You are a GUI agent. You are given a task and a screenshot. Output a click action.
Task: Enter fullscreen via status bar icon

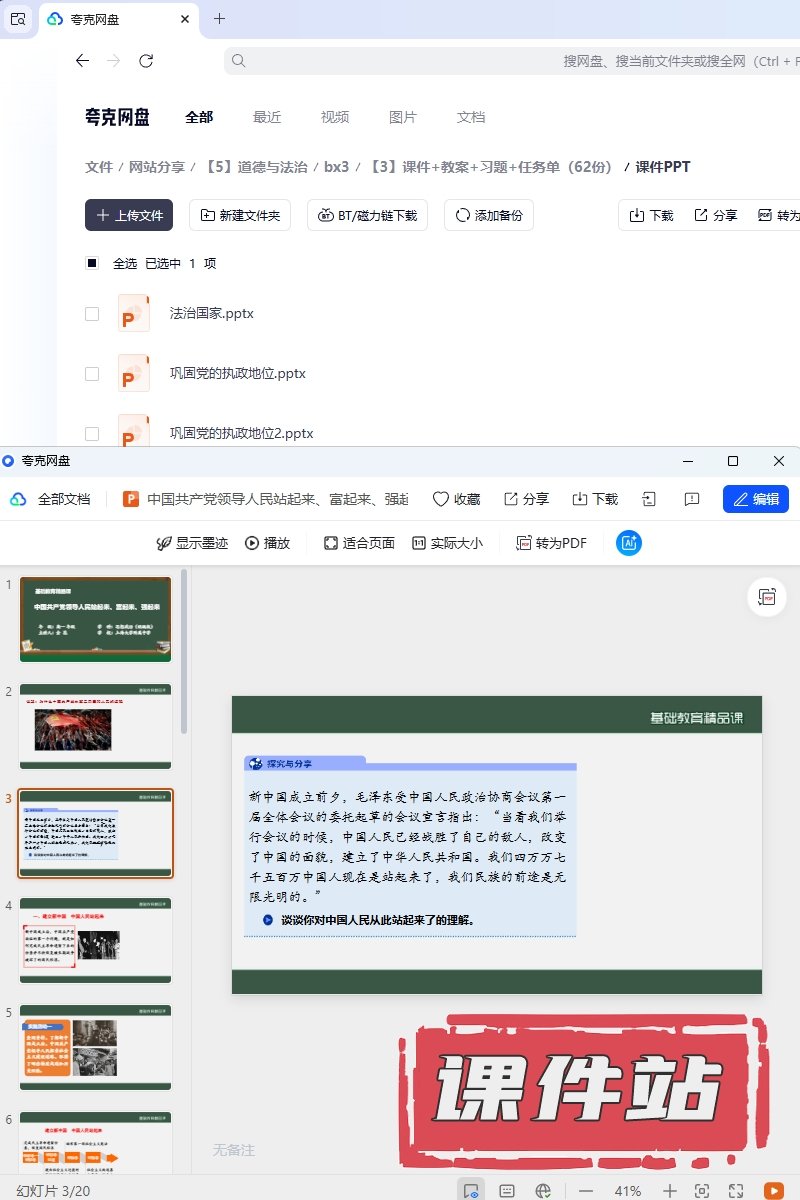pos(736,1191)
